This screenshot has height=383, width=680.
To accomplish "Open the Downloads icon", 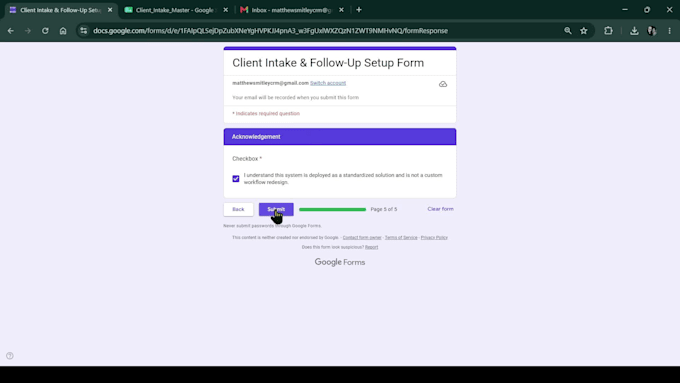I will pyautogui.click(x=634, y=31).
